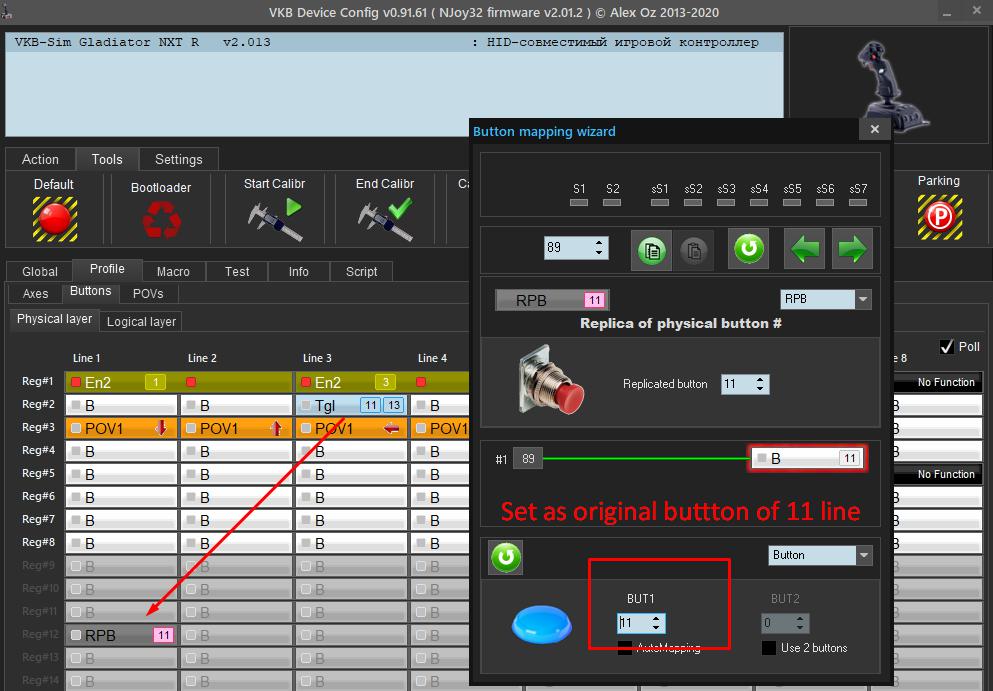
Task: Click the Replicated button stepper arrows
Action: pos(760,384)
